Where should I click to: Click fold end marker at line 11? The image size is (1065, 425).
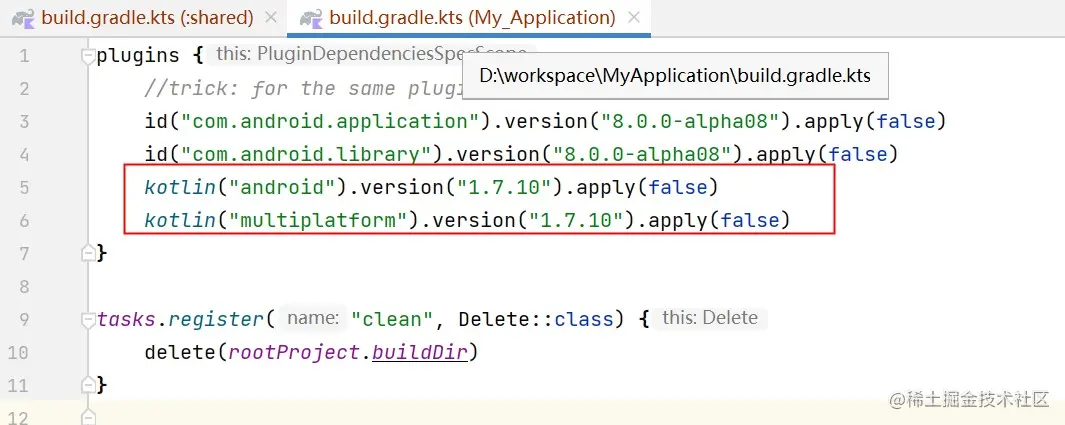(88, 385)
